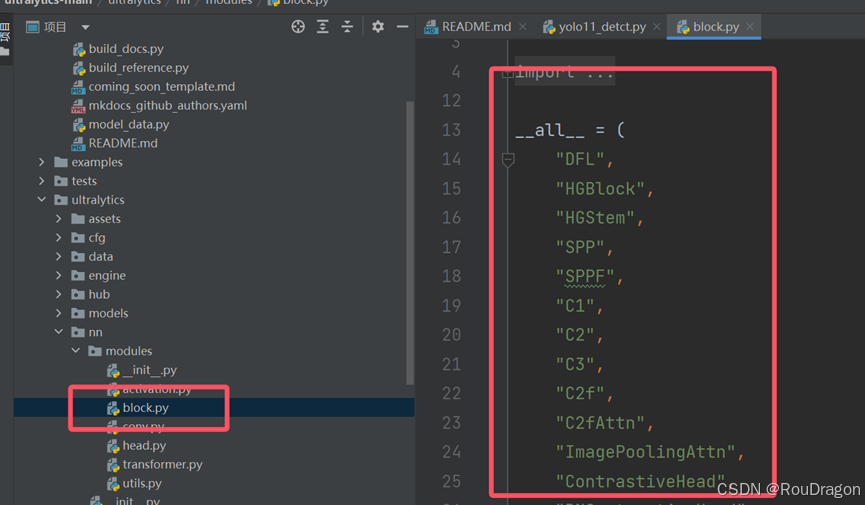Open transformer.py file
Image resolution: width=865 pixels, height=505 pixels.
tap(162, 465)
